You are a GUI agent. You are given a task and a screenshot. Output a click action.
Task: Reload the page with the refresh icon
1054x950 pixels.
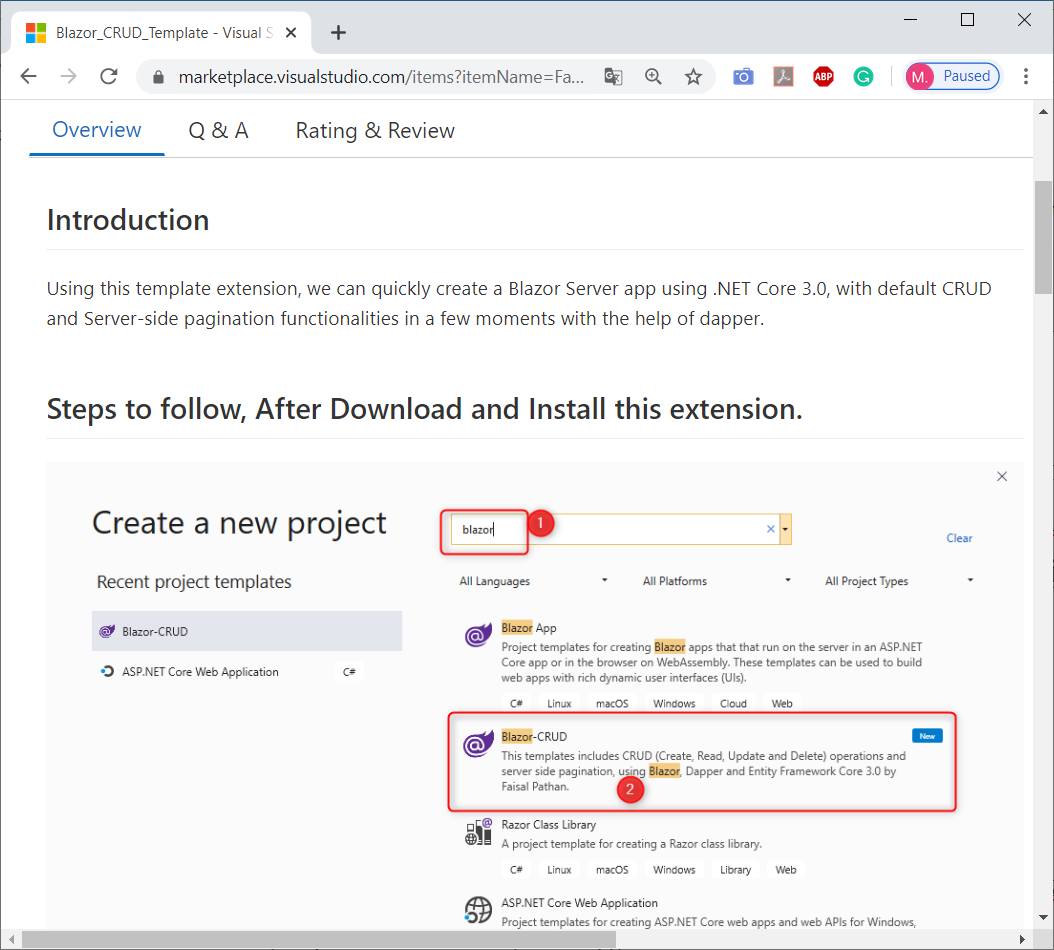pos(108,76)
